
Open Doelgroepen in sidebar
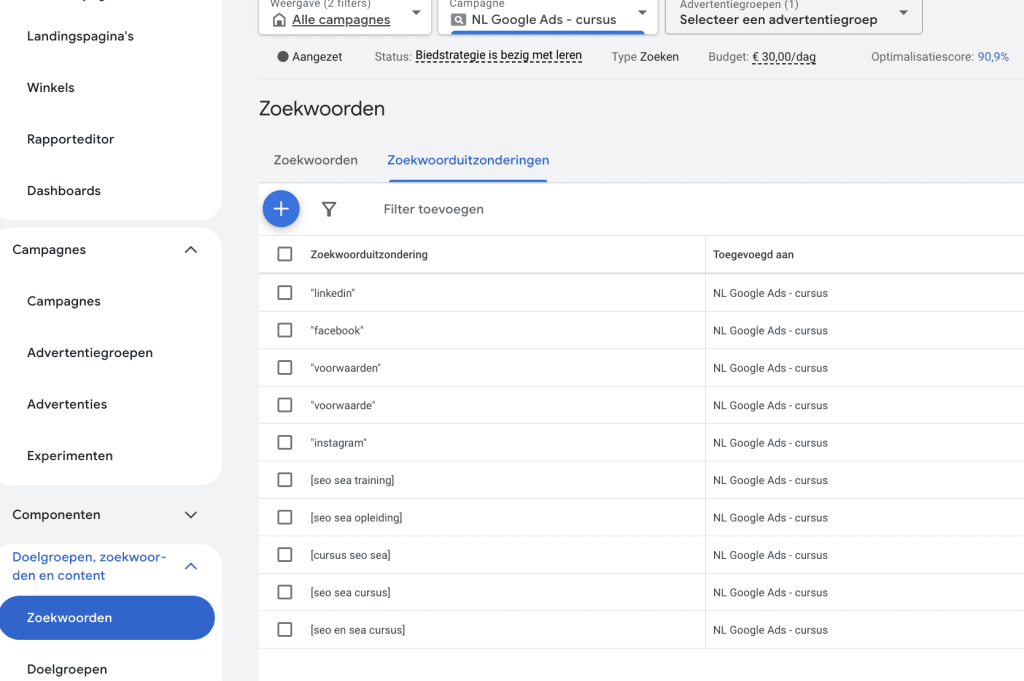tap(67, 669)
